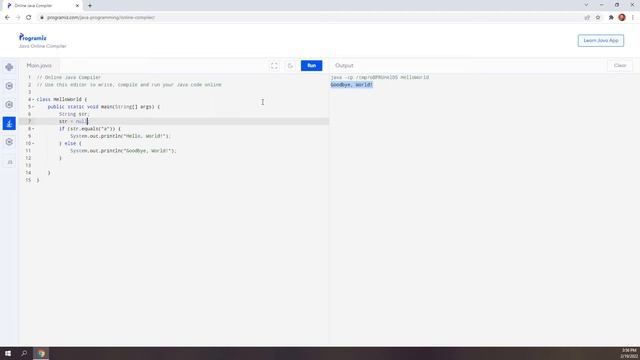Open the Windows Start menu
The image size is (640, 360).
(x=8, y=353)
